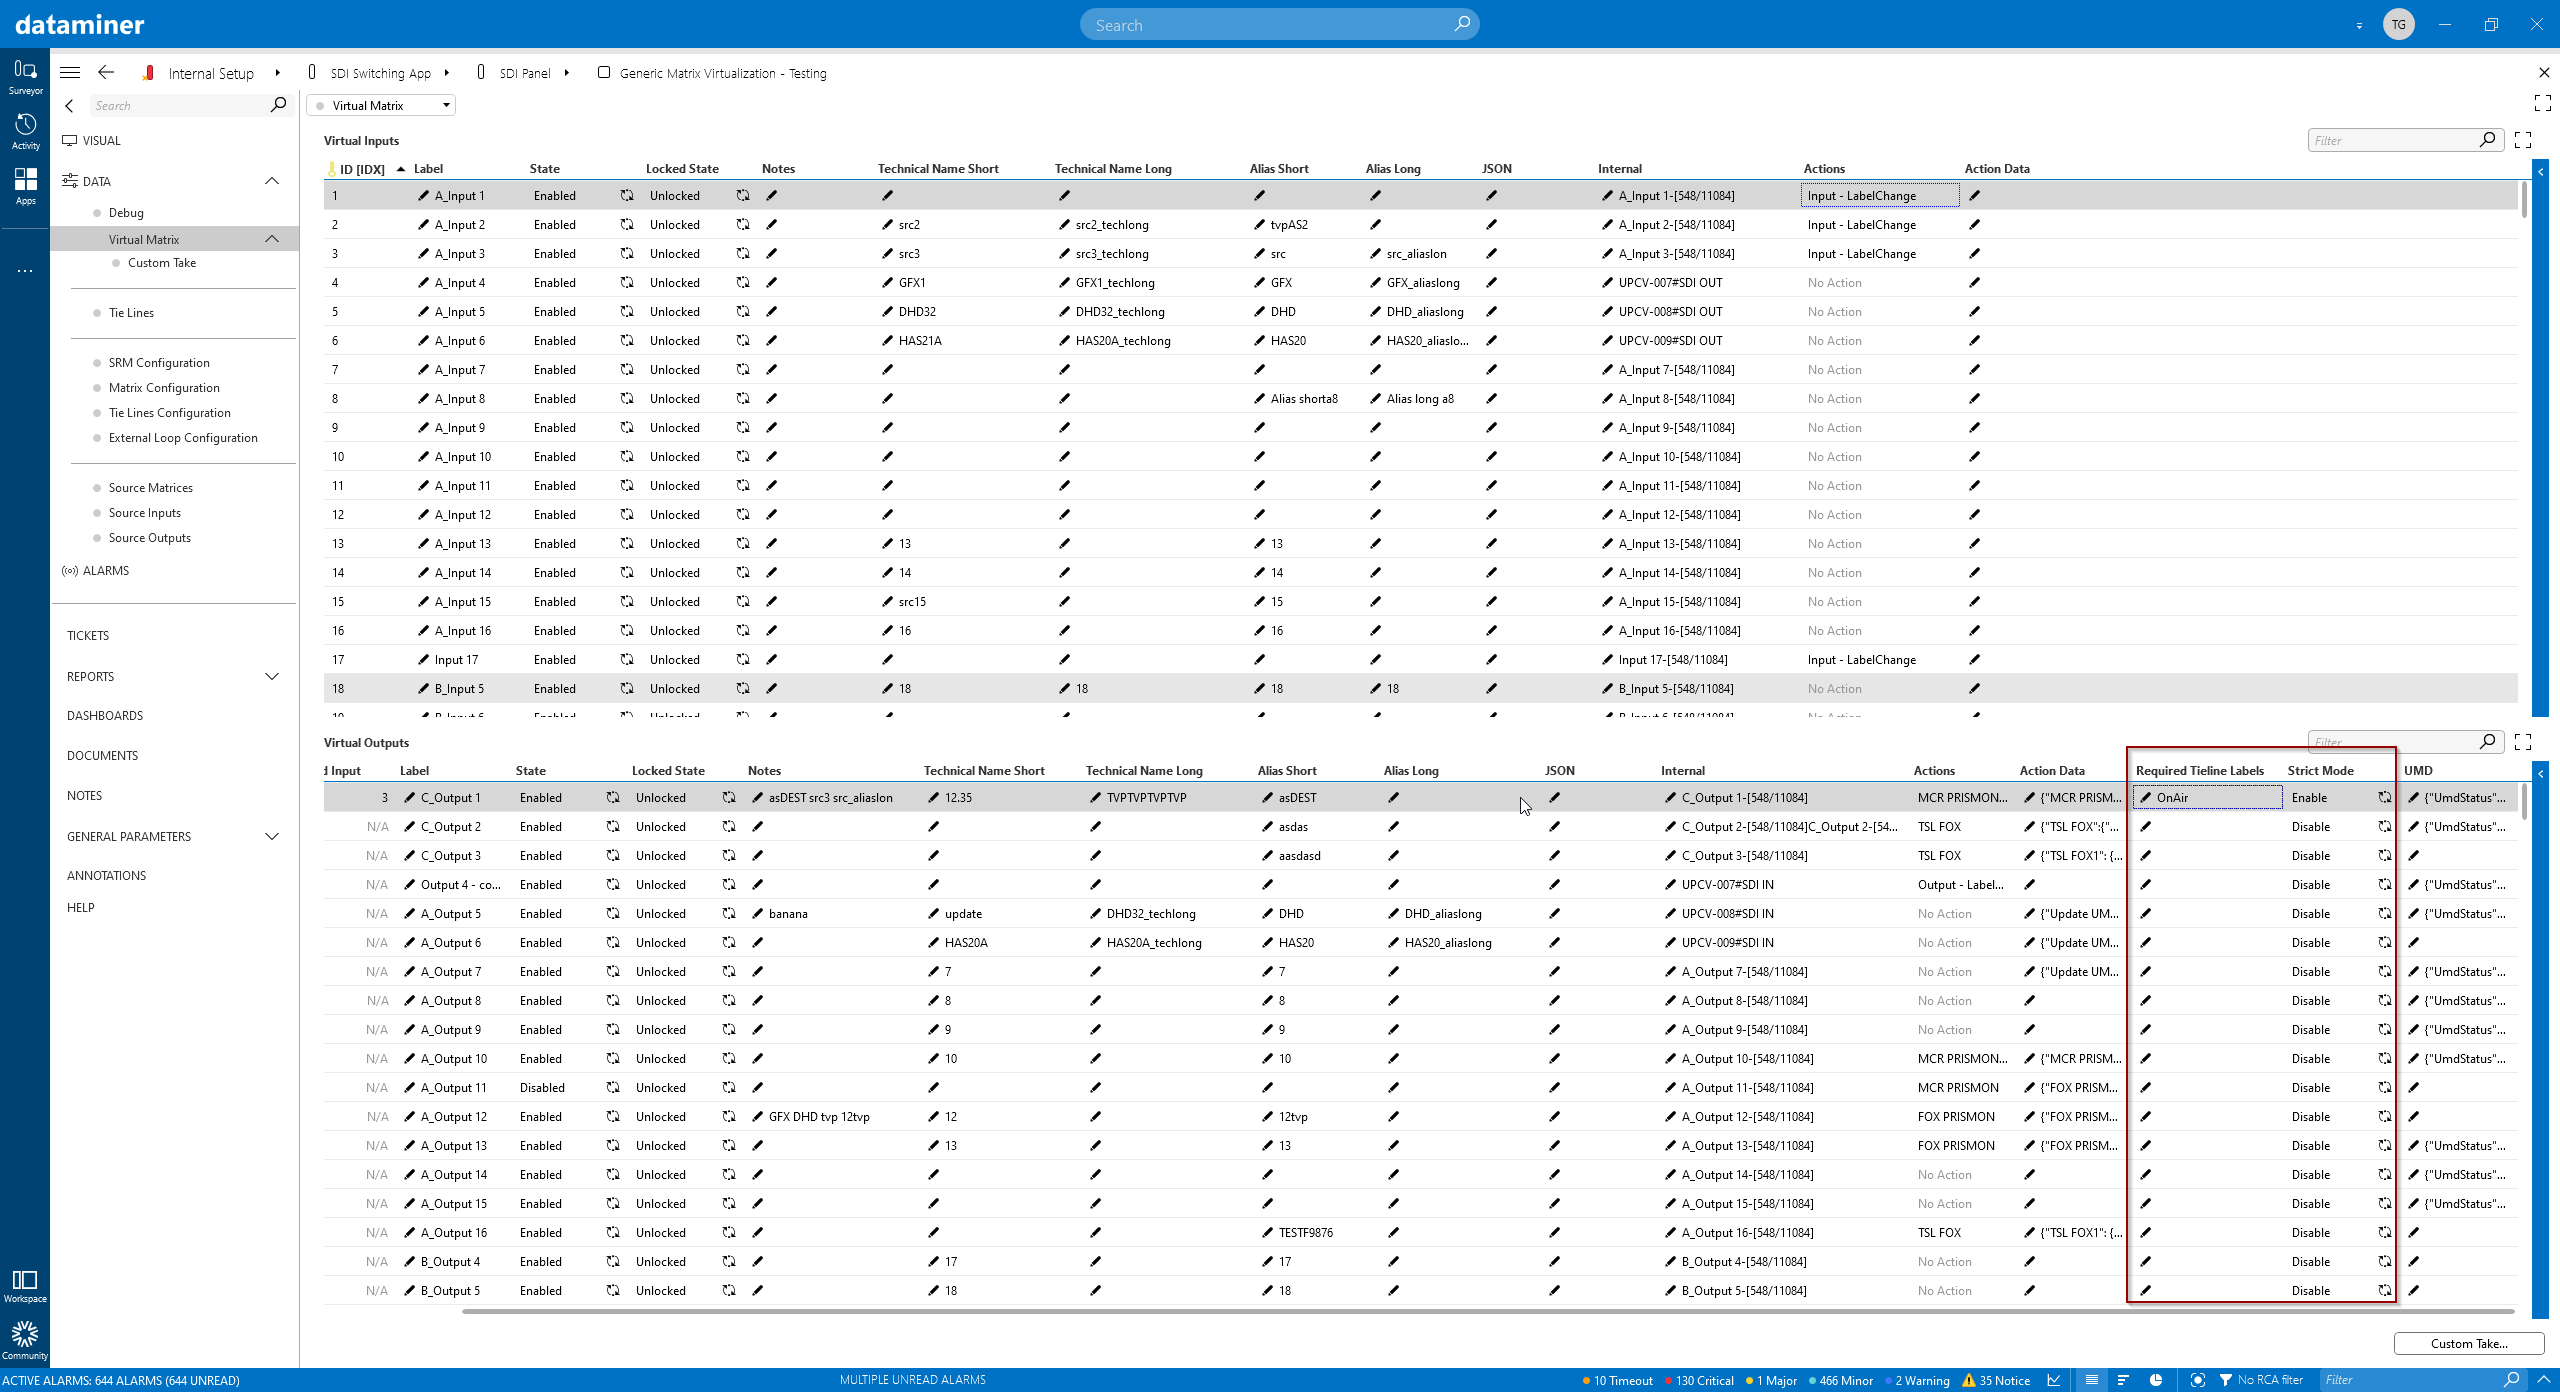Toggle Strict Mode for A_Output 16
The image size is (2560, 1392).
pyautogui.click(x=2385, y=1233)
